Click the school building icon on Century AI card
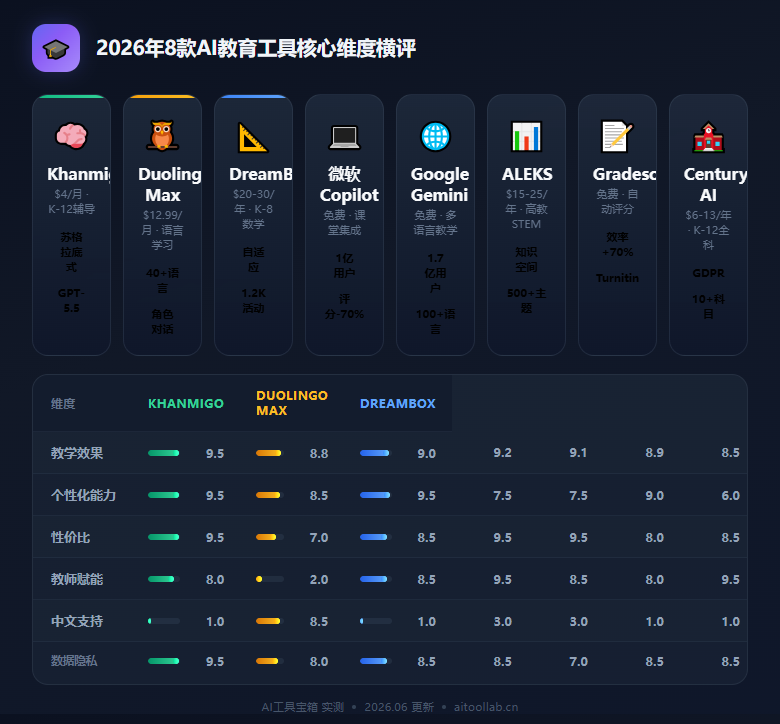This screenshot has height=724, width=780. [708, 136]
